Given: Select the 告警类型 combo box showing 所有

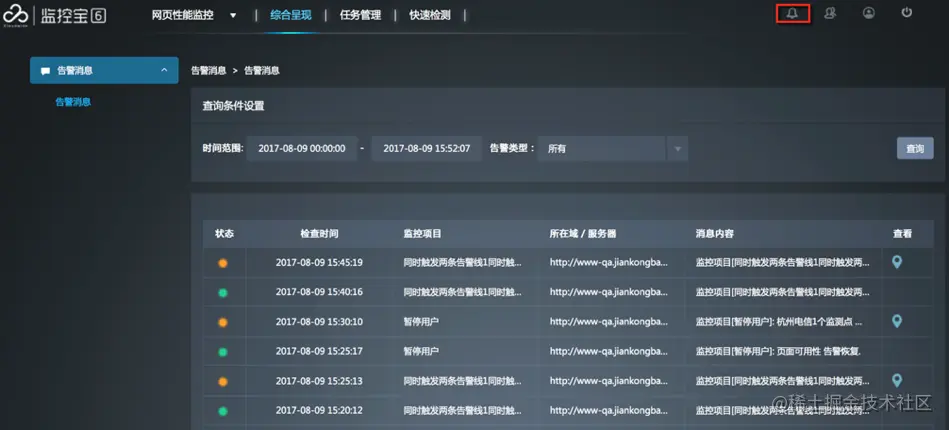Looking at the screenshot, I should 612,148.
